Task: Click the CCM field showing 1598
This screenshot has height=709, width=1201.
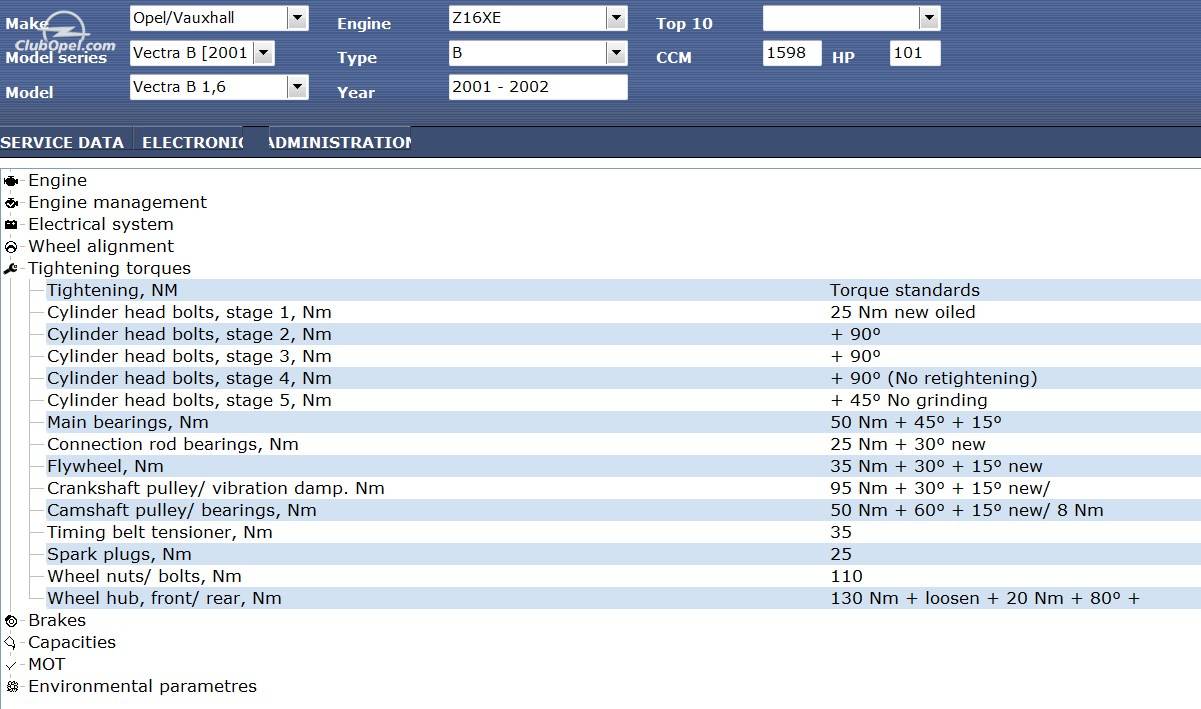Action: tap(792, 53)
